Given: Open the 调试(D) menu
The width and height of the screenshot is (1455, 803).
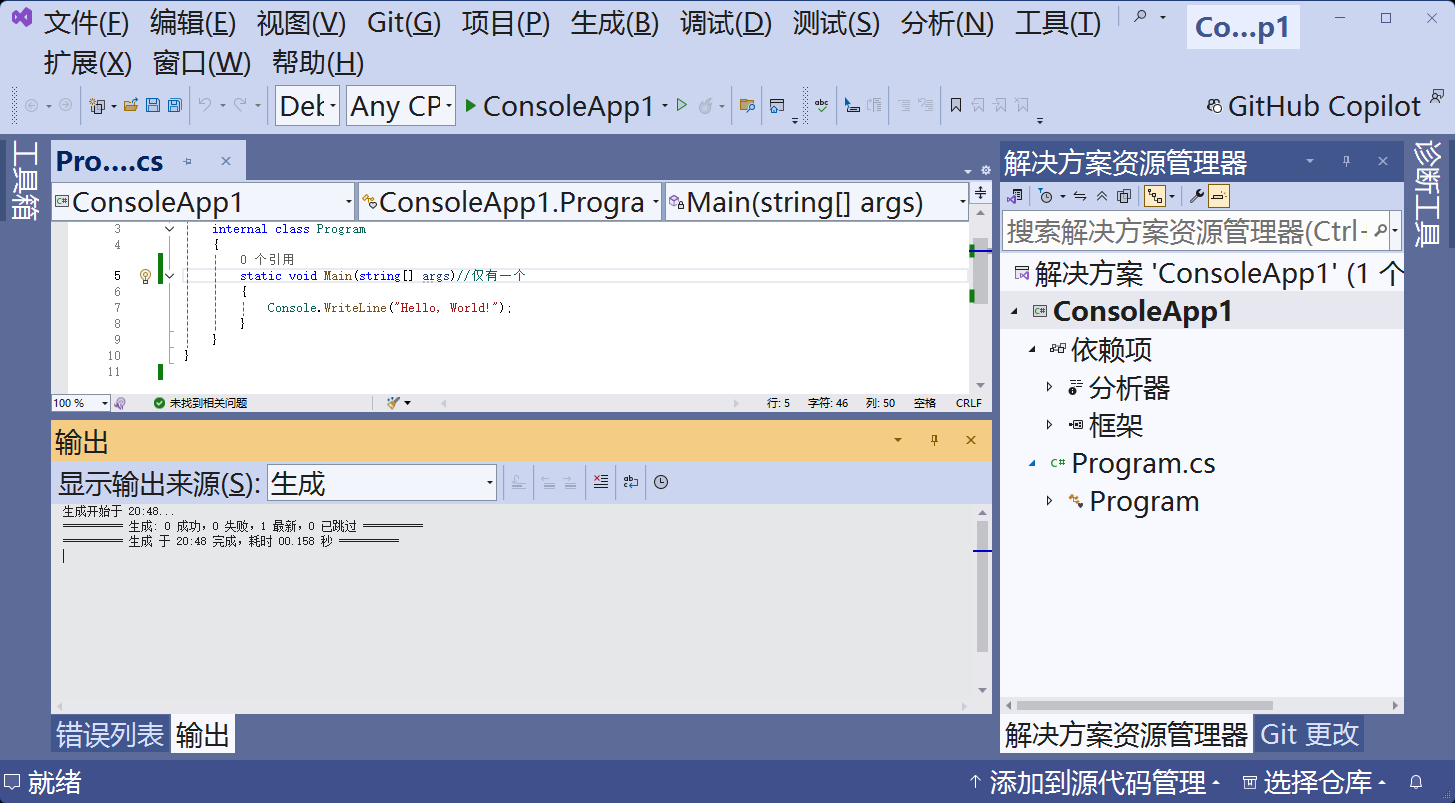Looking at the screenshot, I should 726,23.
